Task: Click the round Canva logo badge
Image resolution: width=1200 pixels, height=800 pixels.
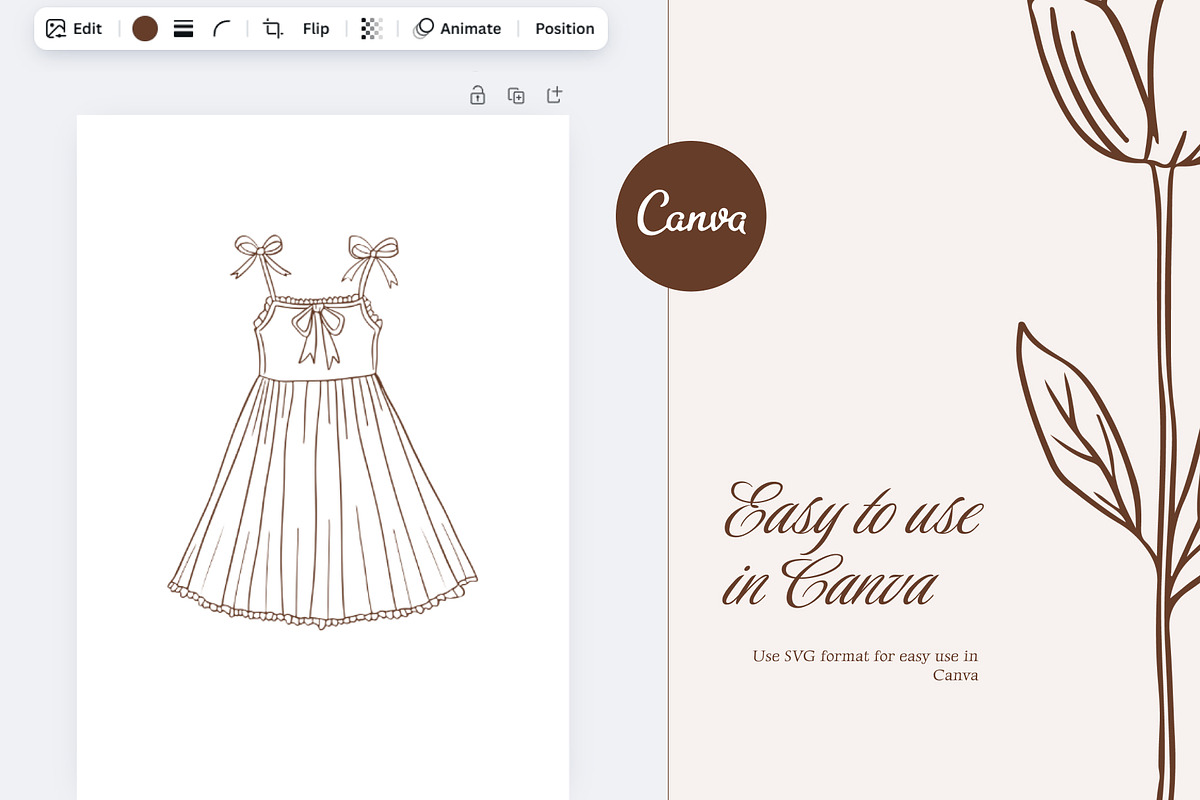Action: coord(691,216)
